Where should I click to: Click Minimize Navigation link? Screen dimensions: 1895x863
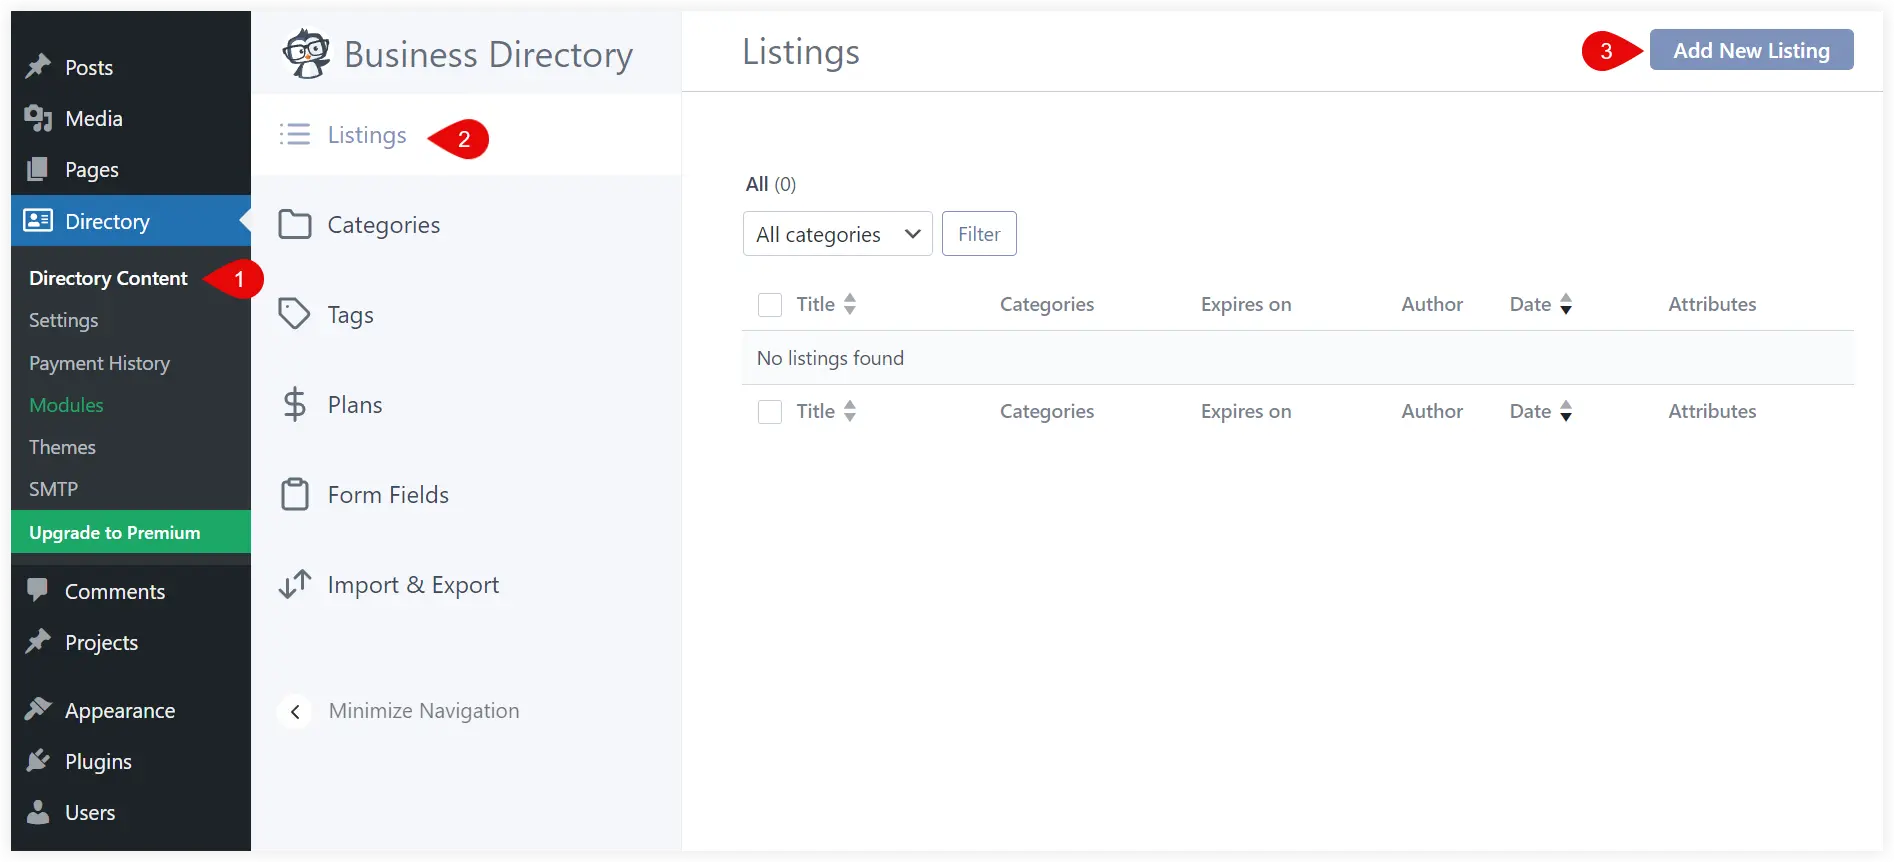point(424,711)
